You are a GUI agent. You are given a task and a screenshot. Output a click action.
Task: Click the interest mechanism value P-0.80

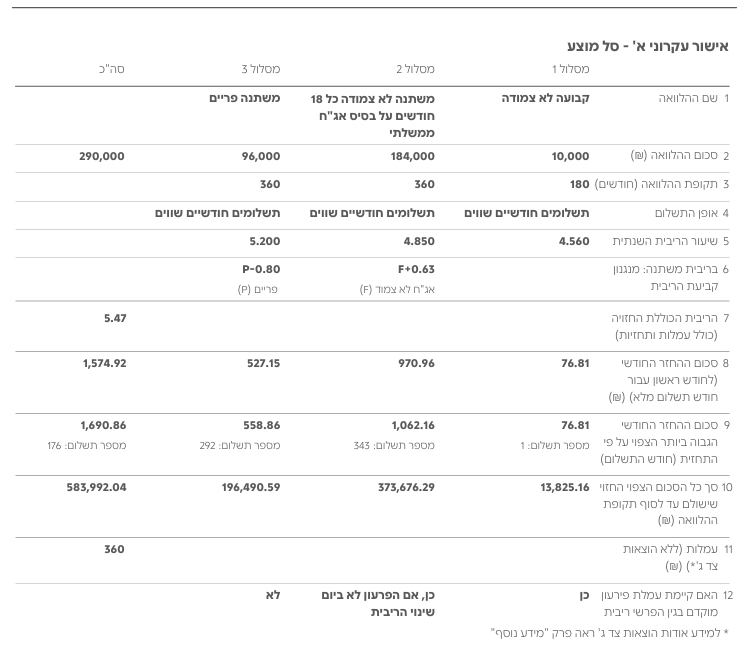(x=261, y=269)
